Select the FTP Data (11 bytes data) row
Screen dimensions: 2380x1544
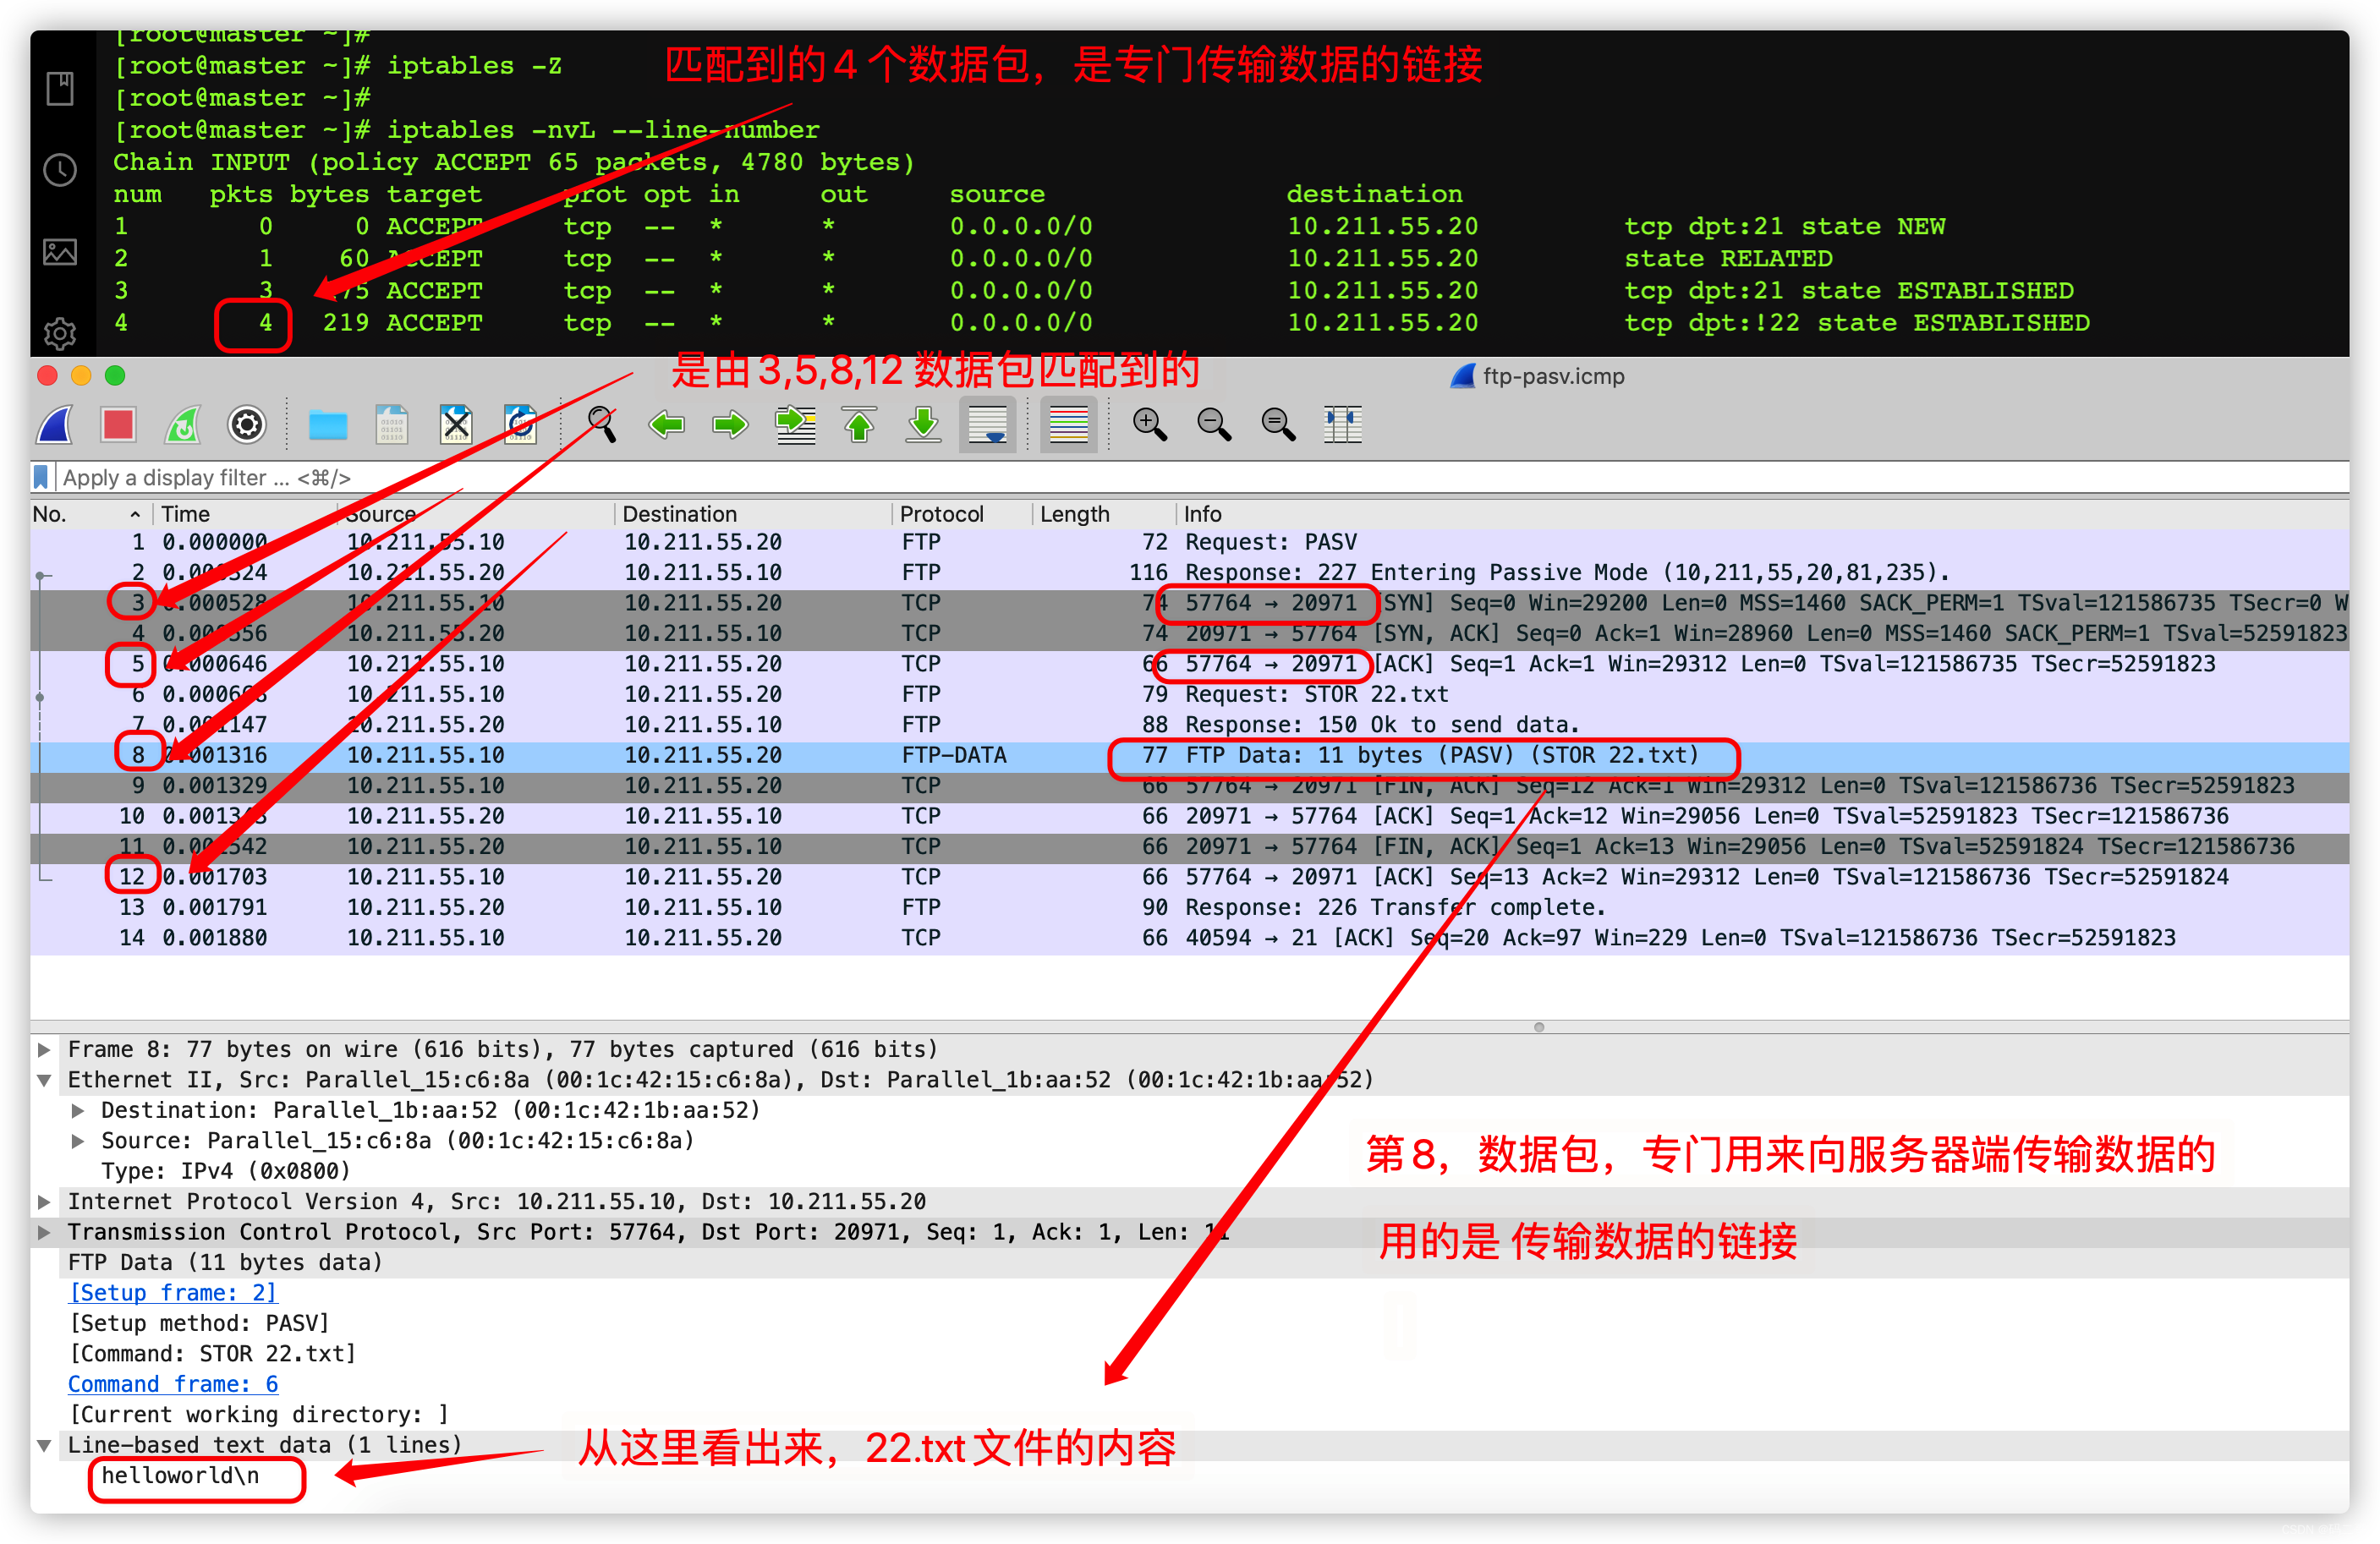click(x=225, y=1263)
